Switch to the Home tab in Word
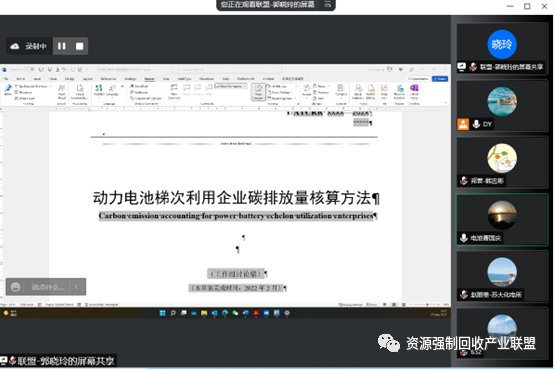The image size is (554, 369). [x=20, y=79]
